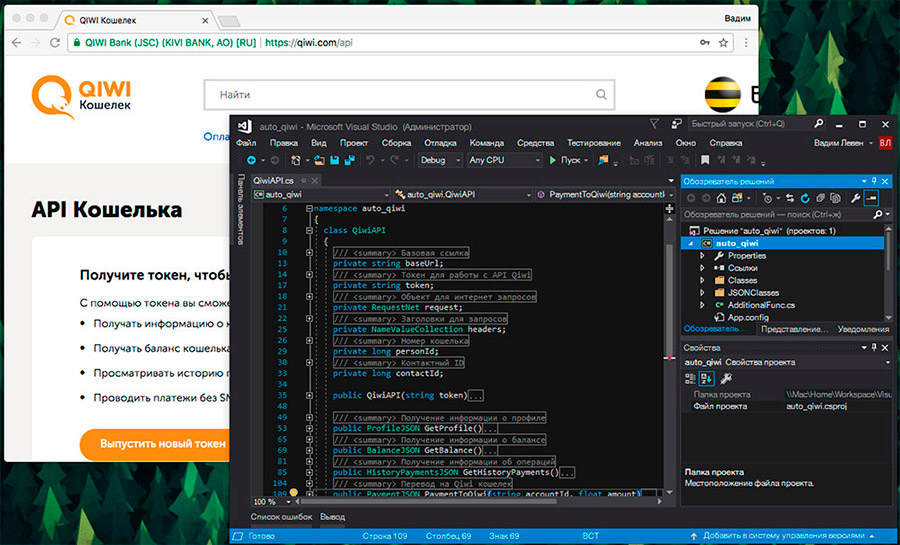Click the QIWI Кошелек logo

(81, 97)
